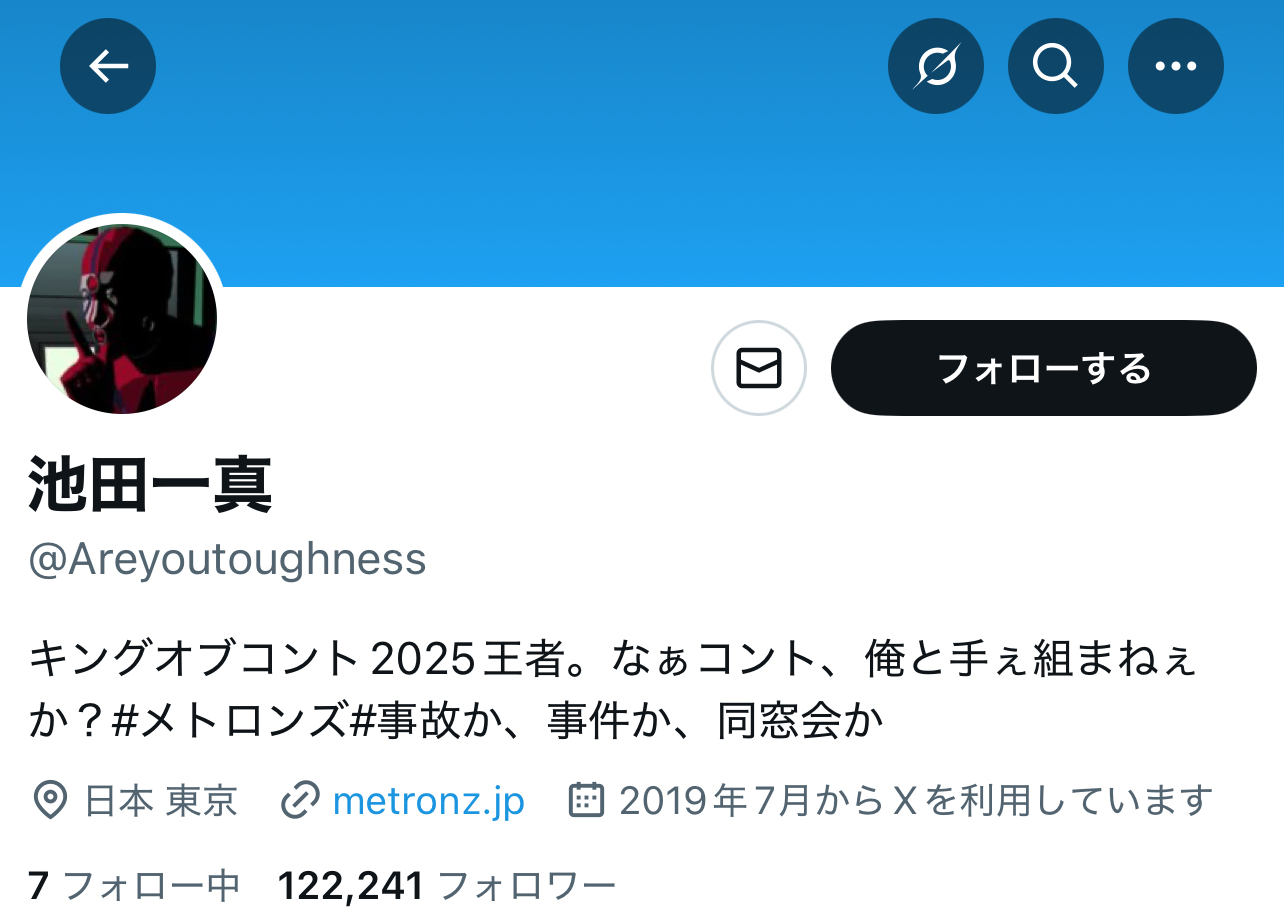
Task: Open the metronz.jp website link
Action: [429, 801]
